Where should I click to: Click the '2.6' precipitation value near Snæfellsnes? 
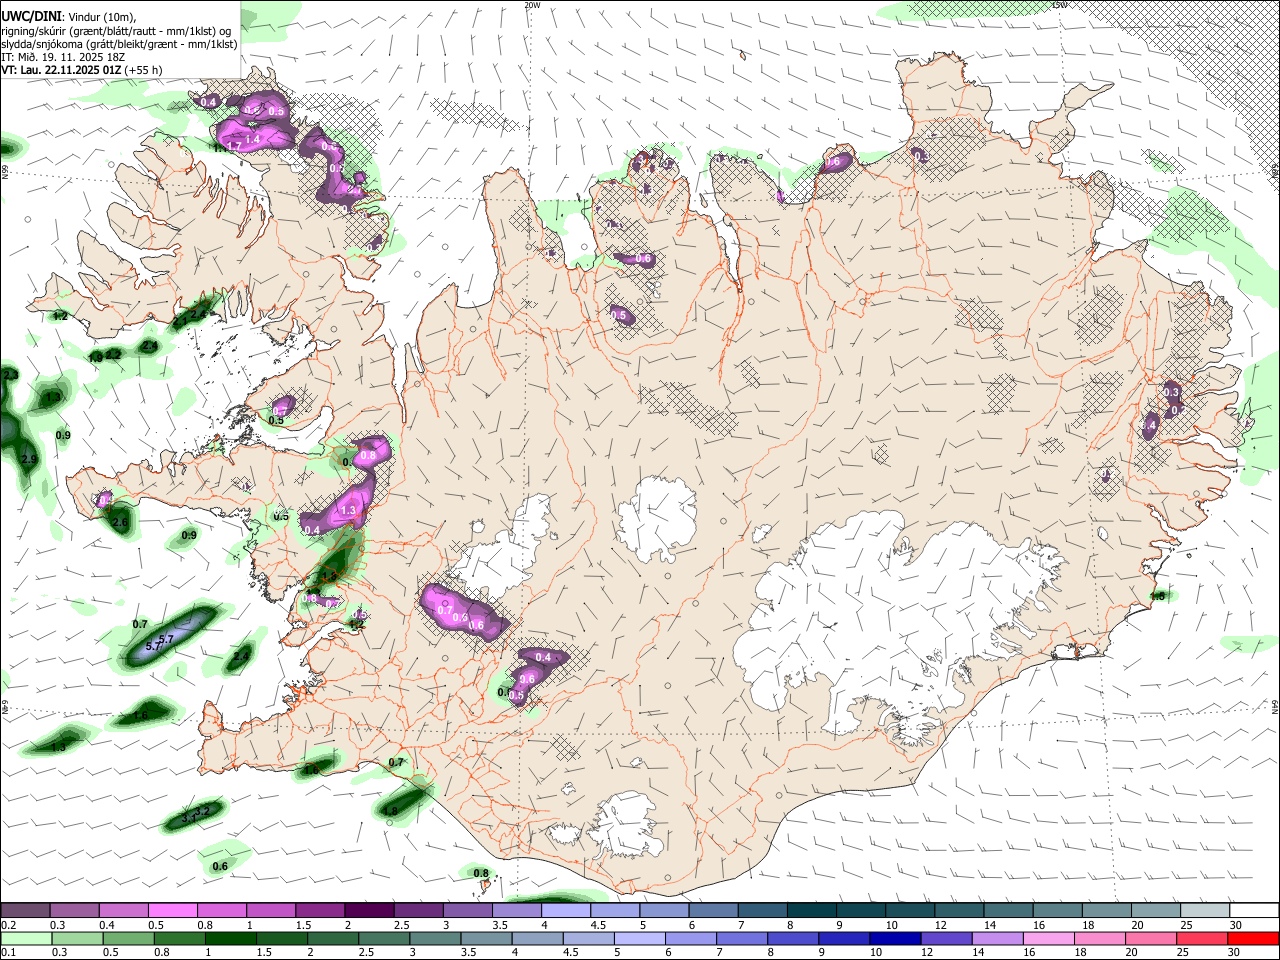click(120, 523)
